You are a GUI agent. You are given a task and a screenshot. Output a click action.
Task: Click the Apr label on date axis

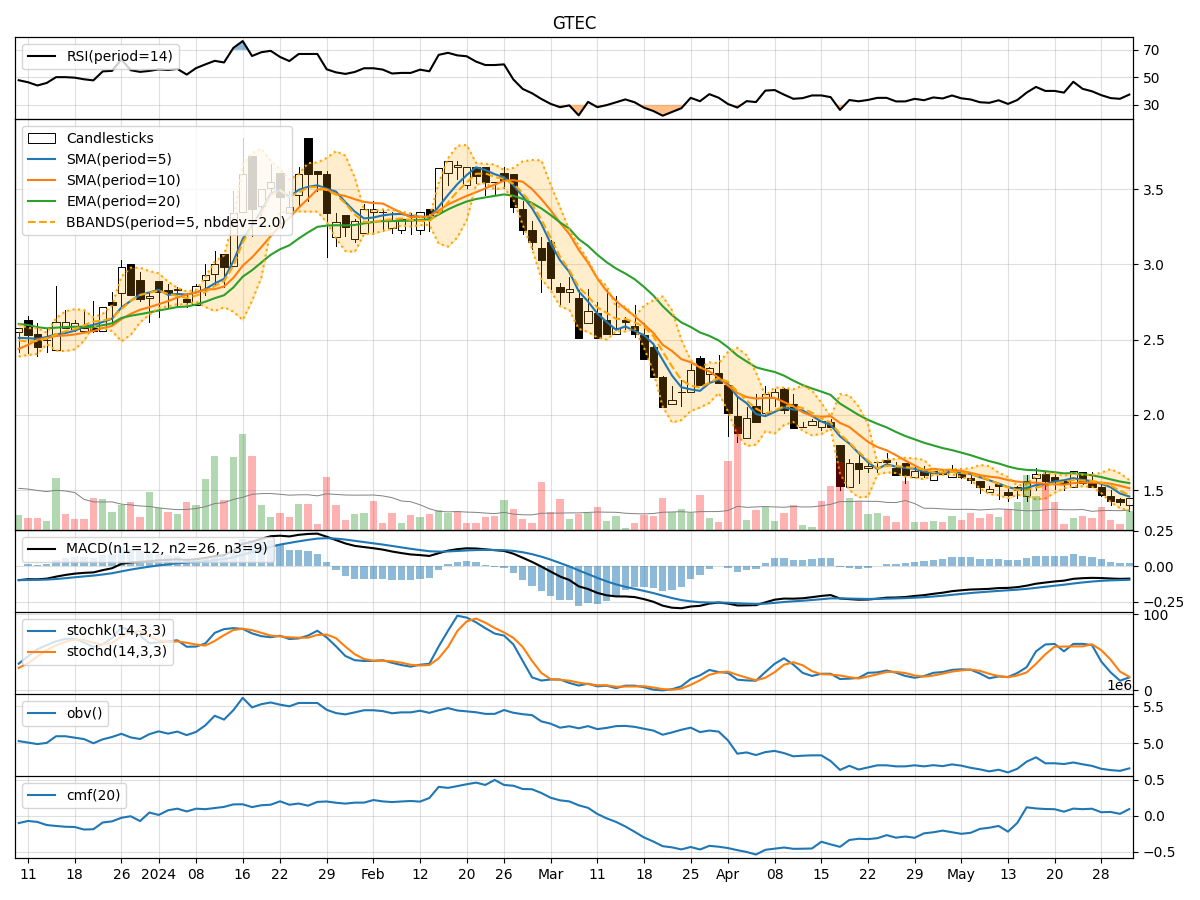tap(726, 873)
